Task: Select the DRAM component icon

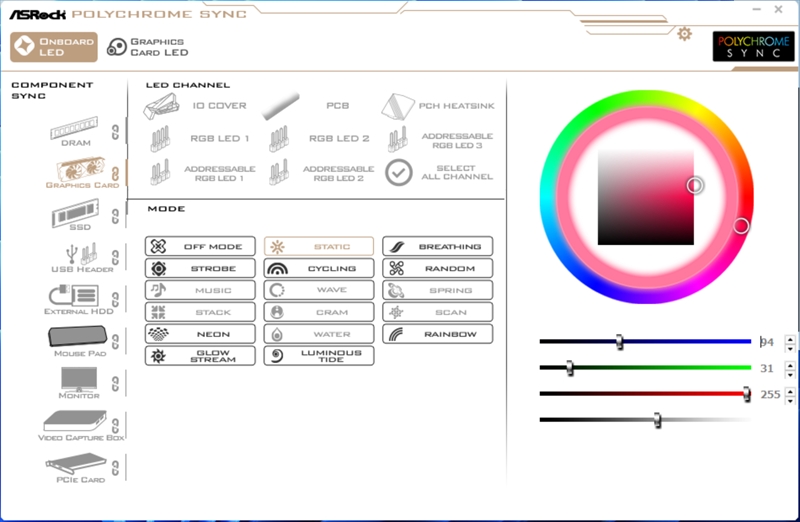Action: pos(74,128)
